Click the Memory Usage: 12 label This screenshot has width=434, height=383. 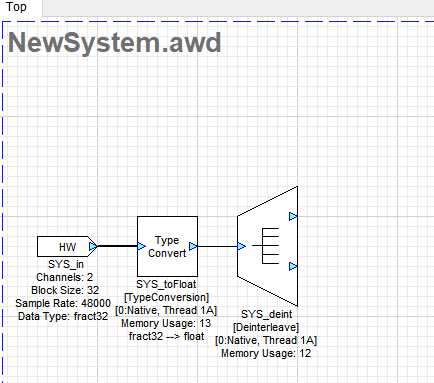click(x=266, y=353)
